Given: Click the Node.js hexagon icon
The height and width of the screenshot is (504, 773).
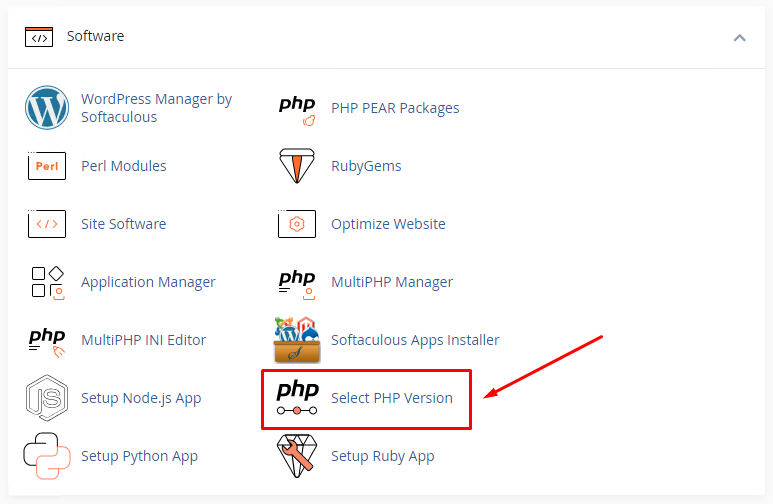Looking at the screenshot, I should [47, 398].
